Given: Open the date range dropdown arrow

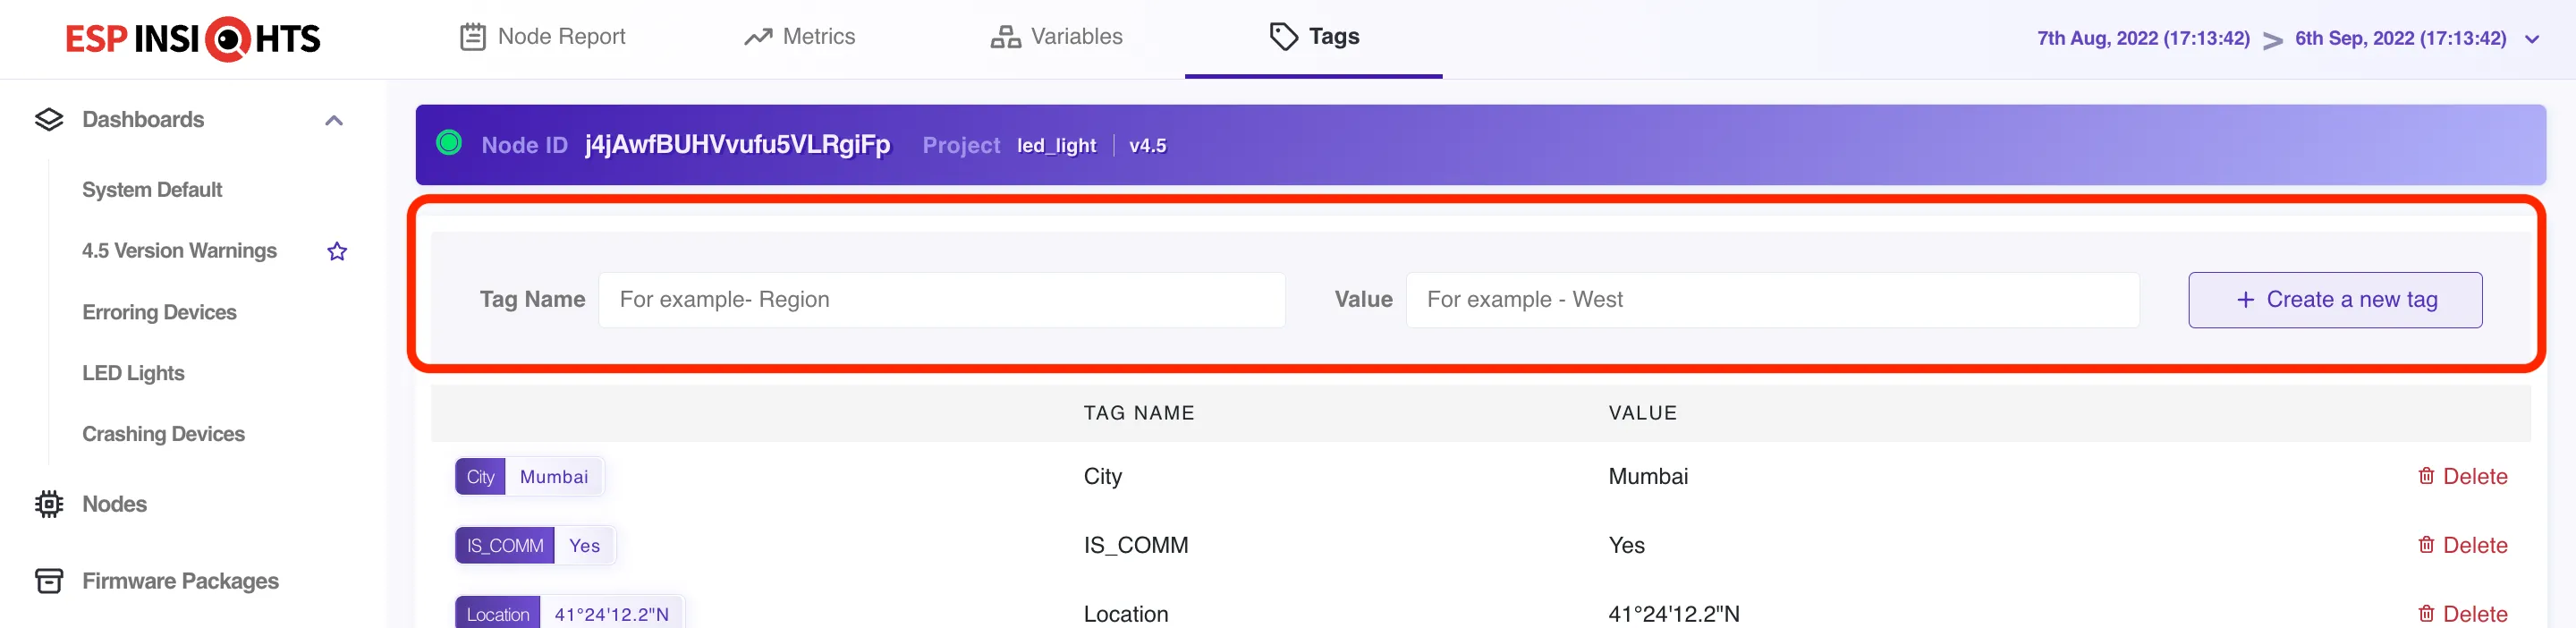Looking at the screenshot, I should 2531,40.
